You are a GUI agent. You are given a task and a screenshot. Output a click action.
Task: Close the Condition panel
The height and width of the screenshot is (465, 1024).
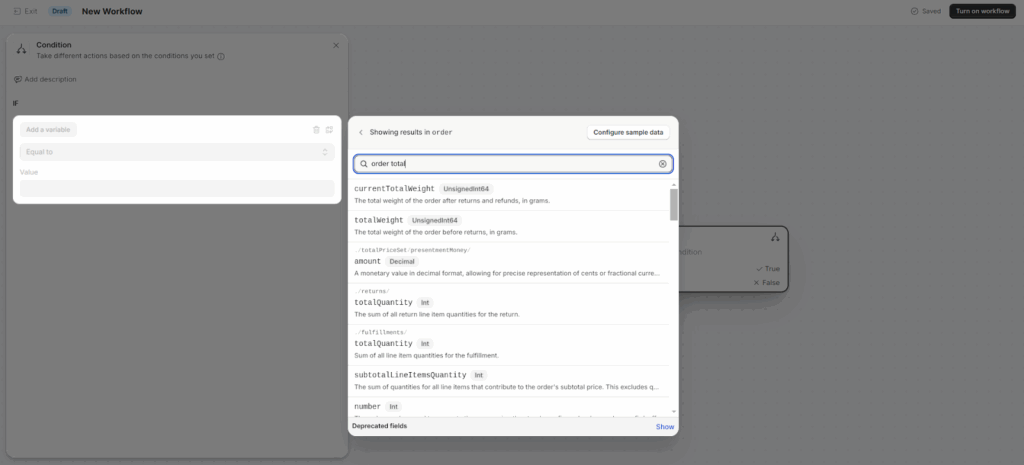336,45
